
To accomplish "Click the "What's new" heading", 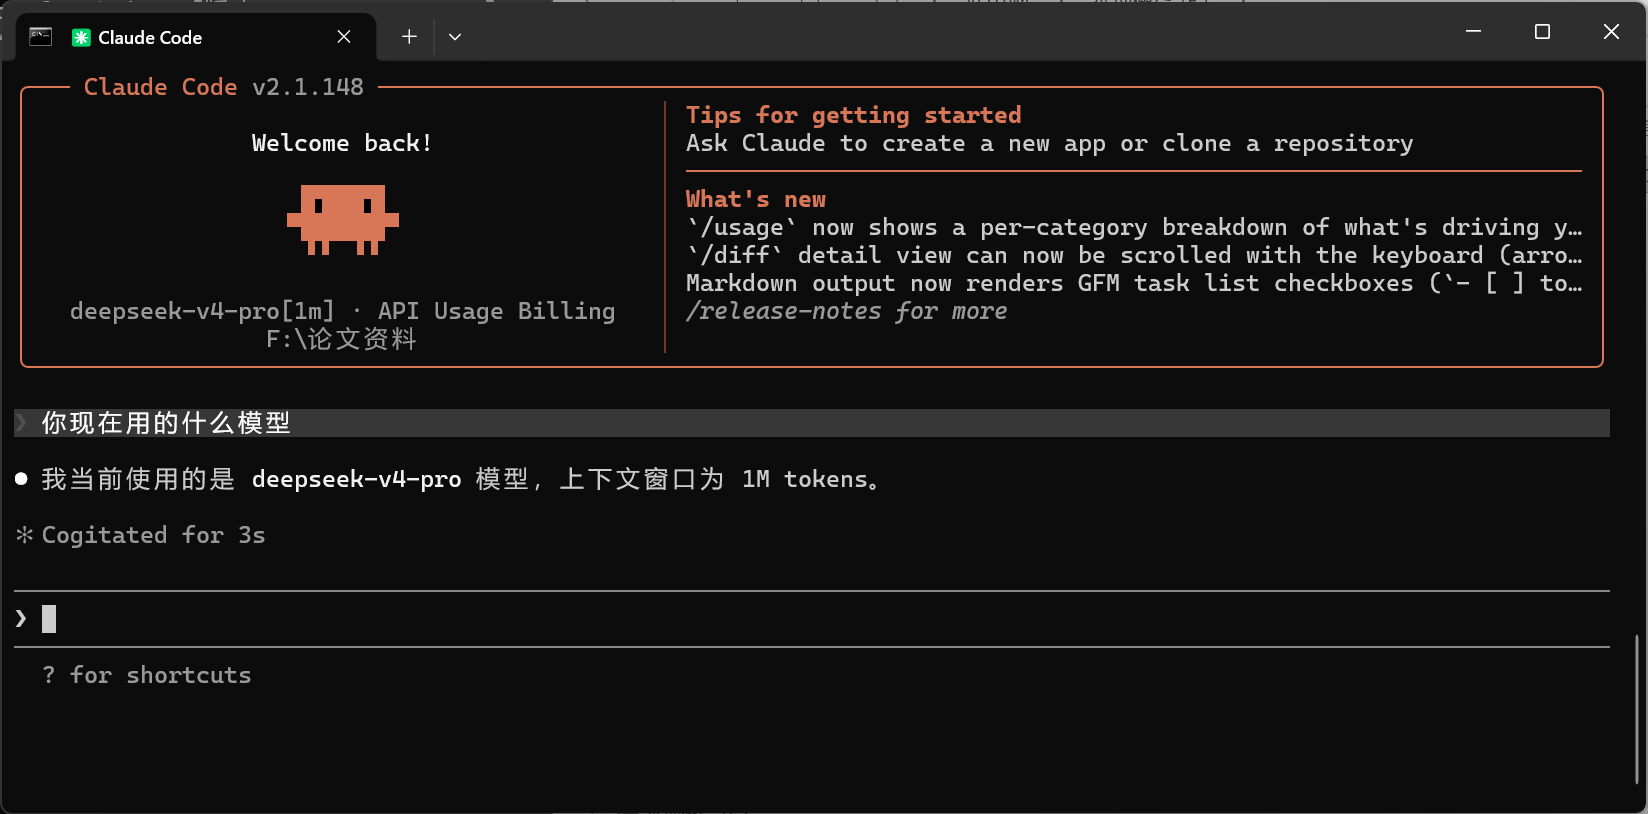I will (756, 199).
